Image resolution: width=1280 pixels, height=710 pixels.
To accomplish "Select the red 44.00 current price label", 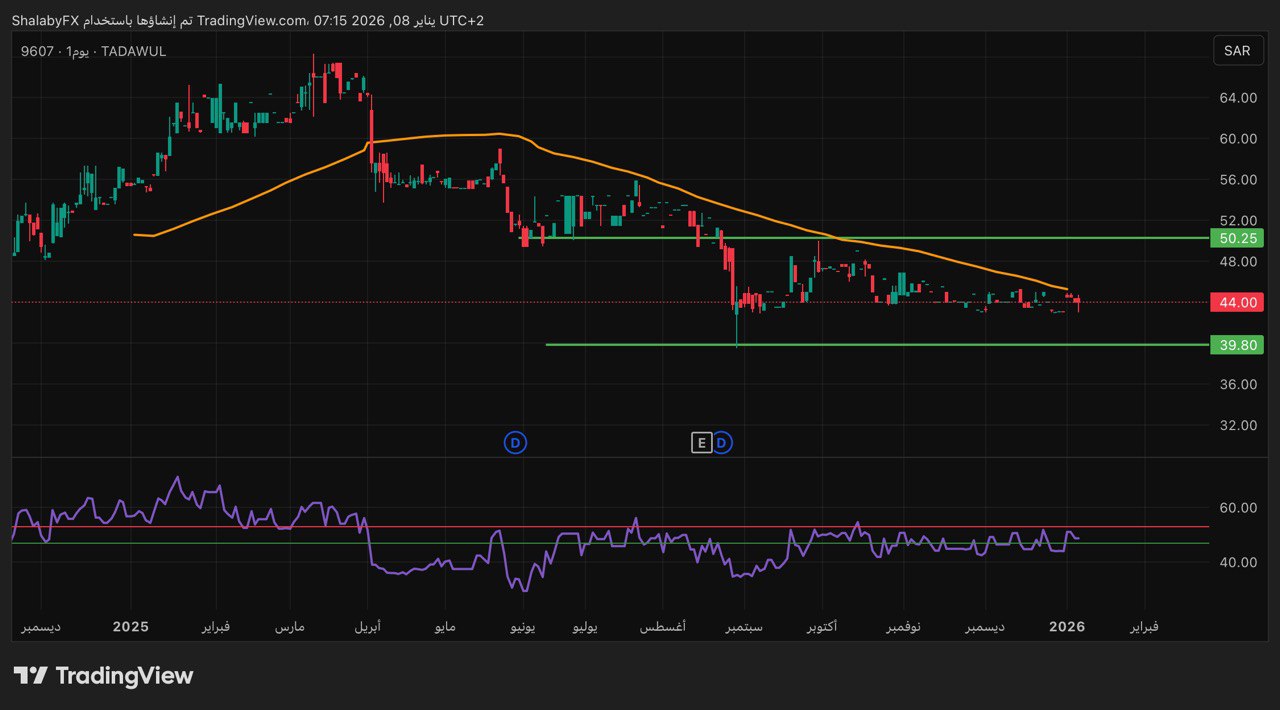I will [x=1236, y=302].
